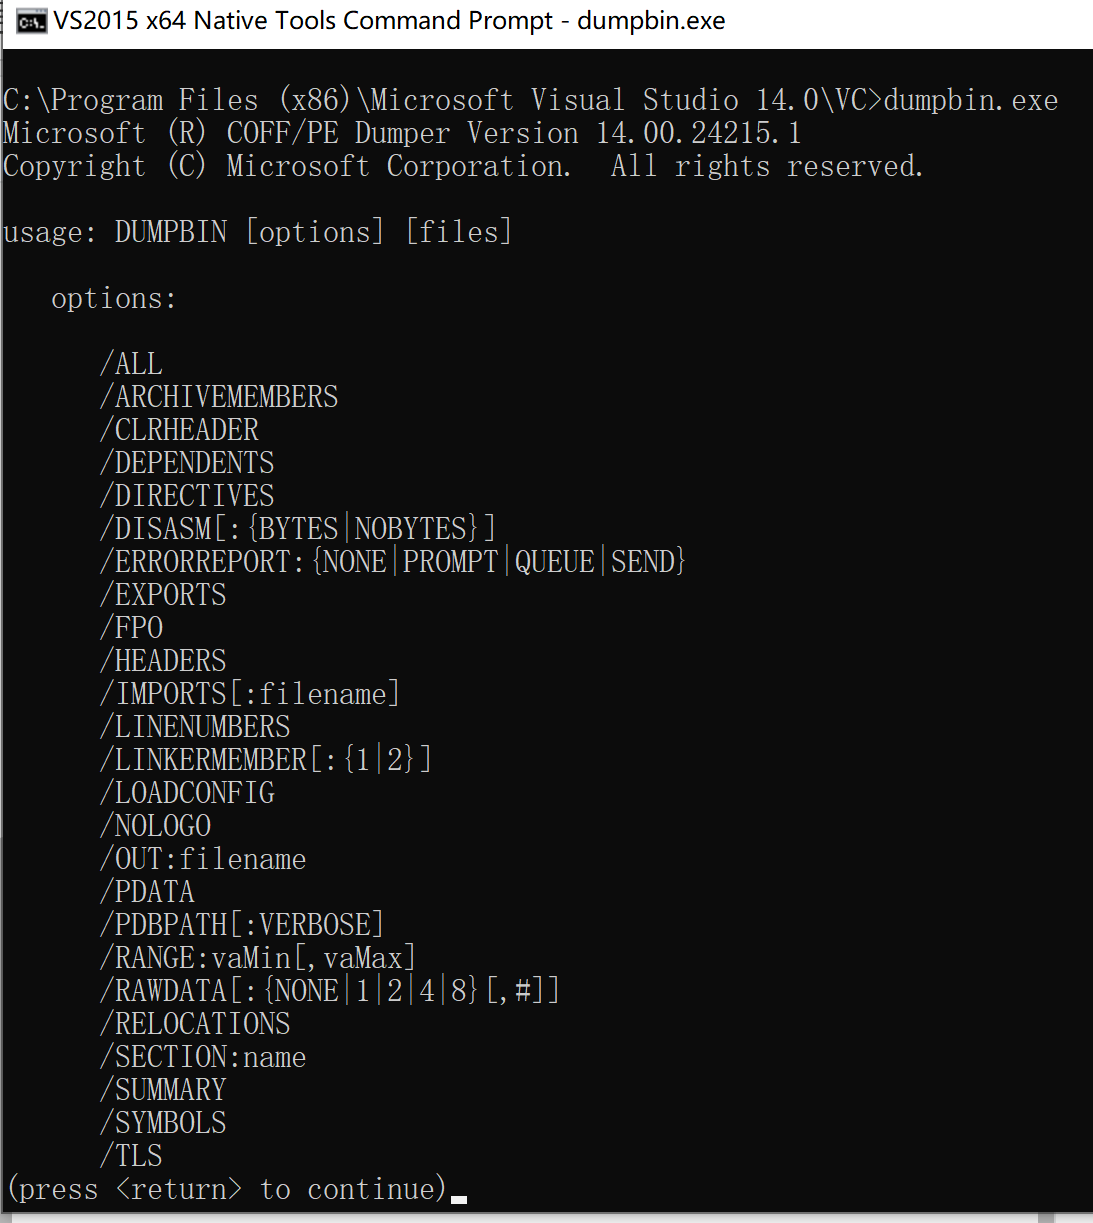The width and height of the screenshot is (1093, 1223).
Task: Select the /IMPORTS option text
Action: point(248,693)
